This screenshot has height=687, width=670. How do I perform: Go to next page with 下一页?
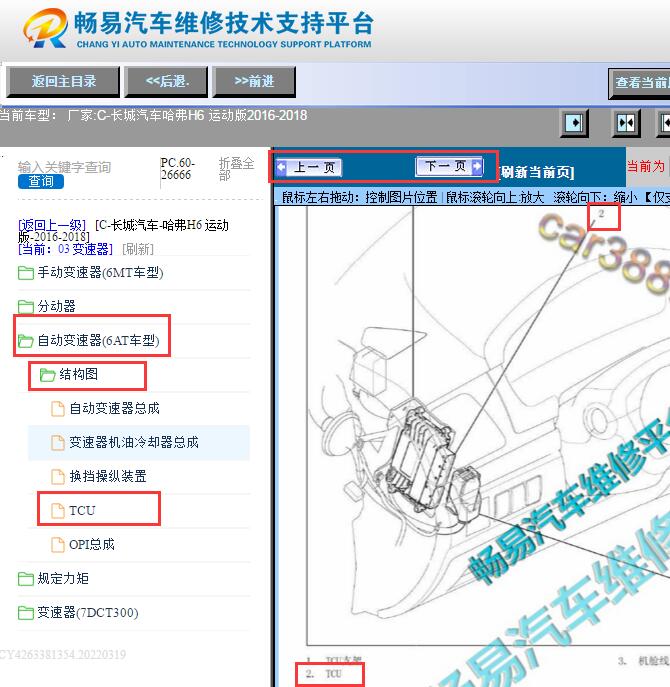click(449, 166)
